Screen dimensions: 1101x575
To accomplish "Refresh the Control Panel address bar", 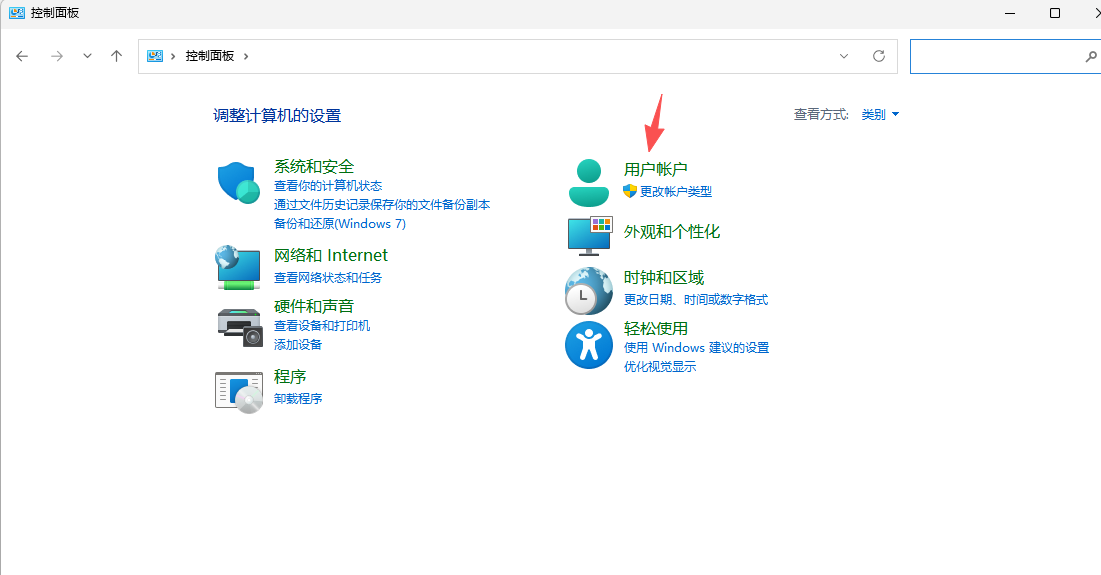I will click(879, 56).
